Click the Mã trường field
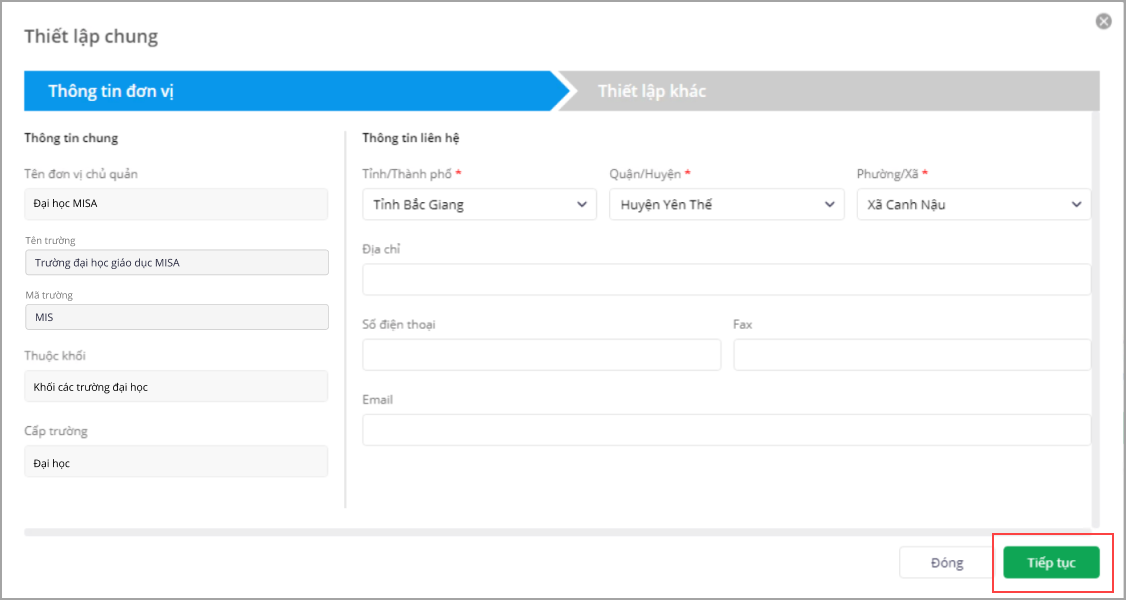This screenshot has width=1126, height=600. [x=176, y=317]
